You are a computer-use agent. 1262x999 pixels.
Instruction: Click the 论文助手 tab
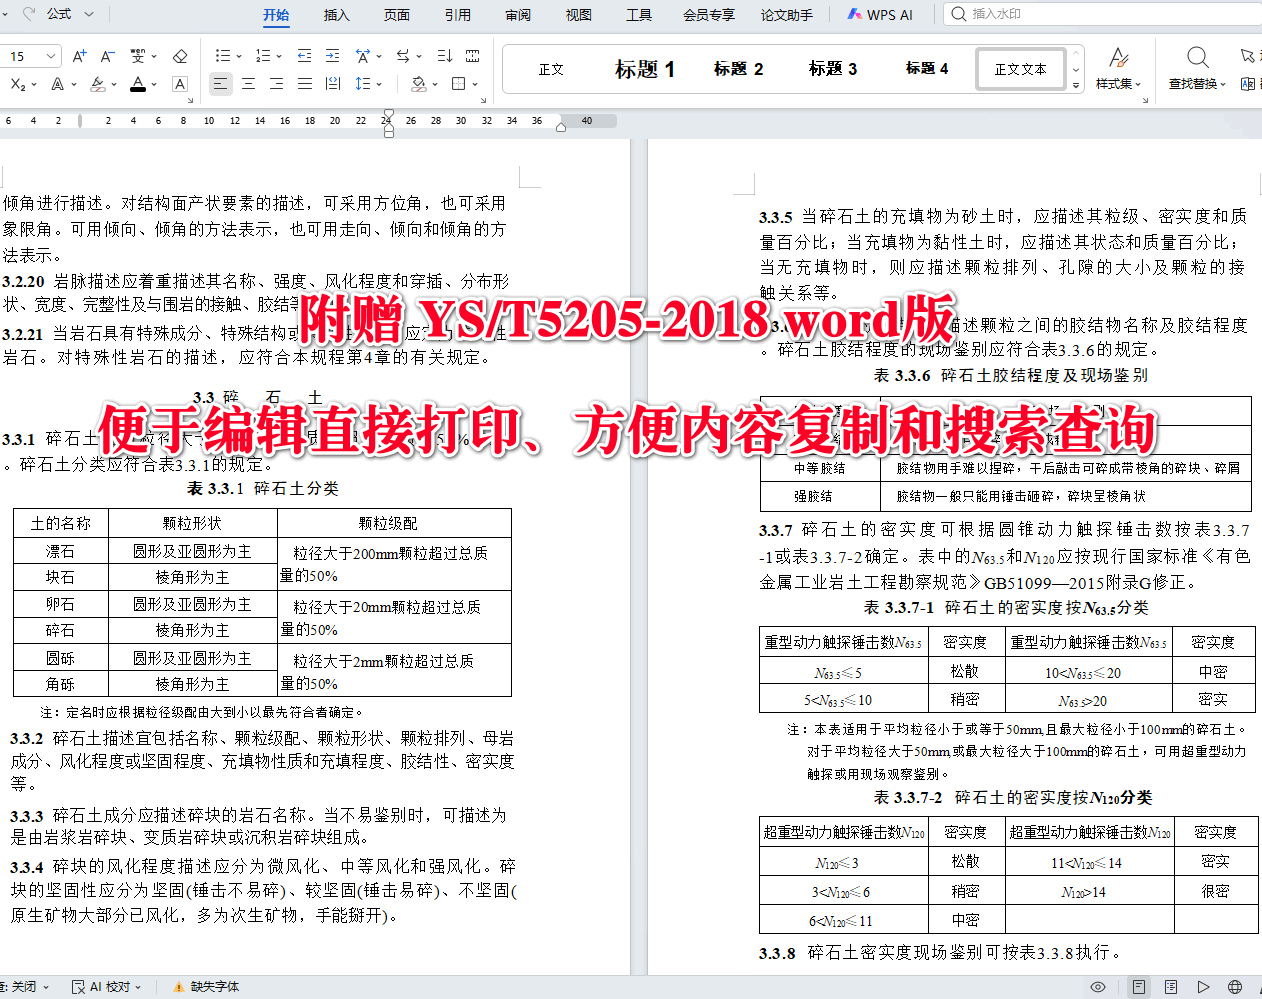[787, 15]
